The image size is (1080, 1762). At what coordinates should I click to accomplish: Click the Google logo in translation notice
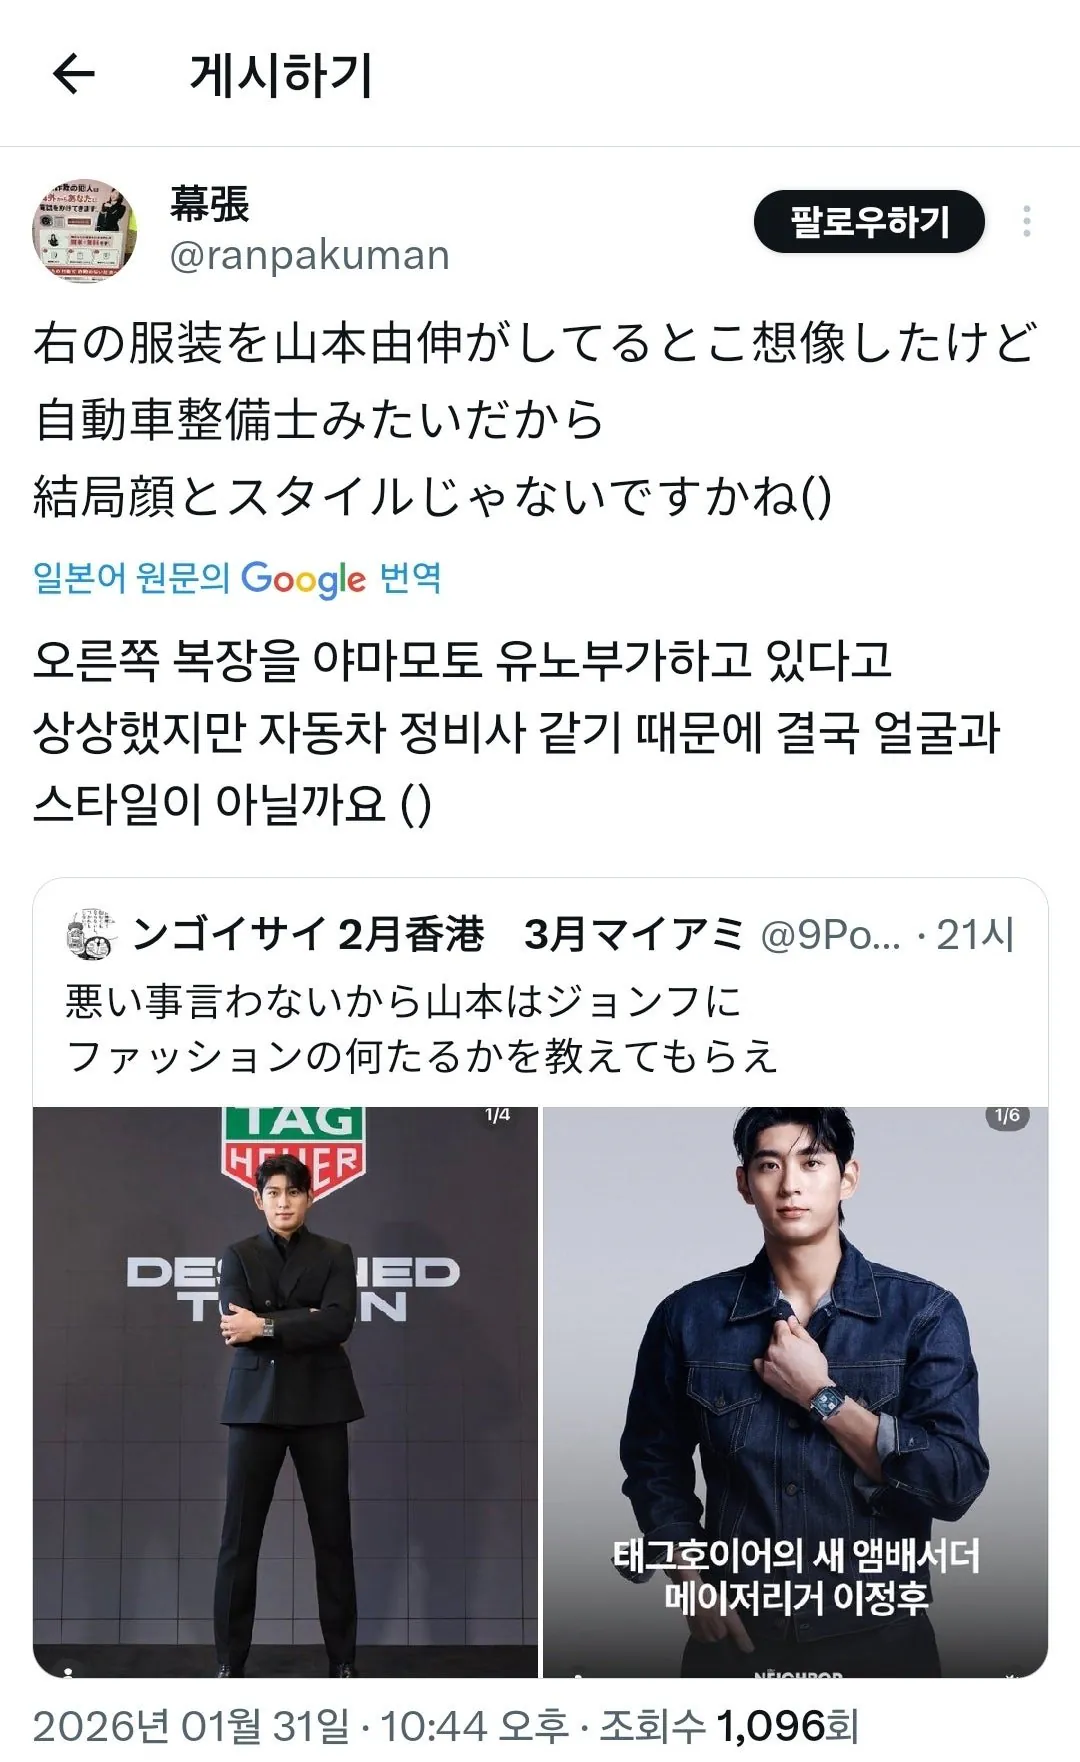[x=303, y=579]
